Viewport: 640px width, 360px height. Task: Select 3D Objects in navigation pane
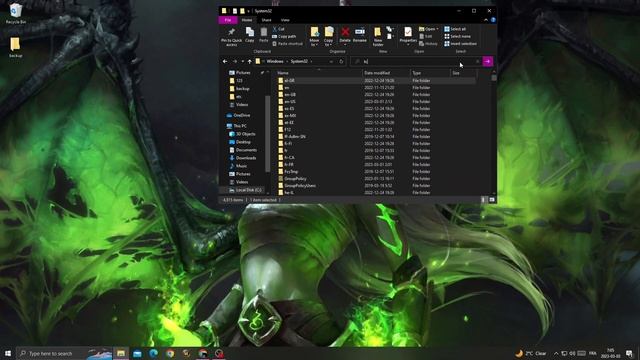242,134
